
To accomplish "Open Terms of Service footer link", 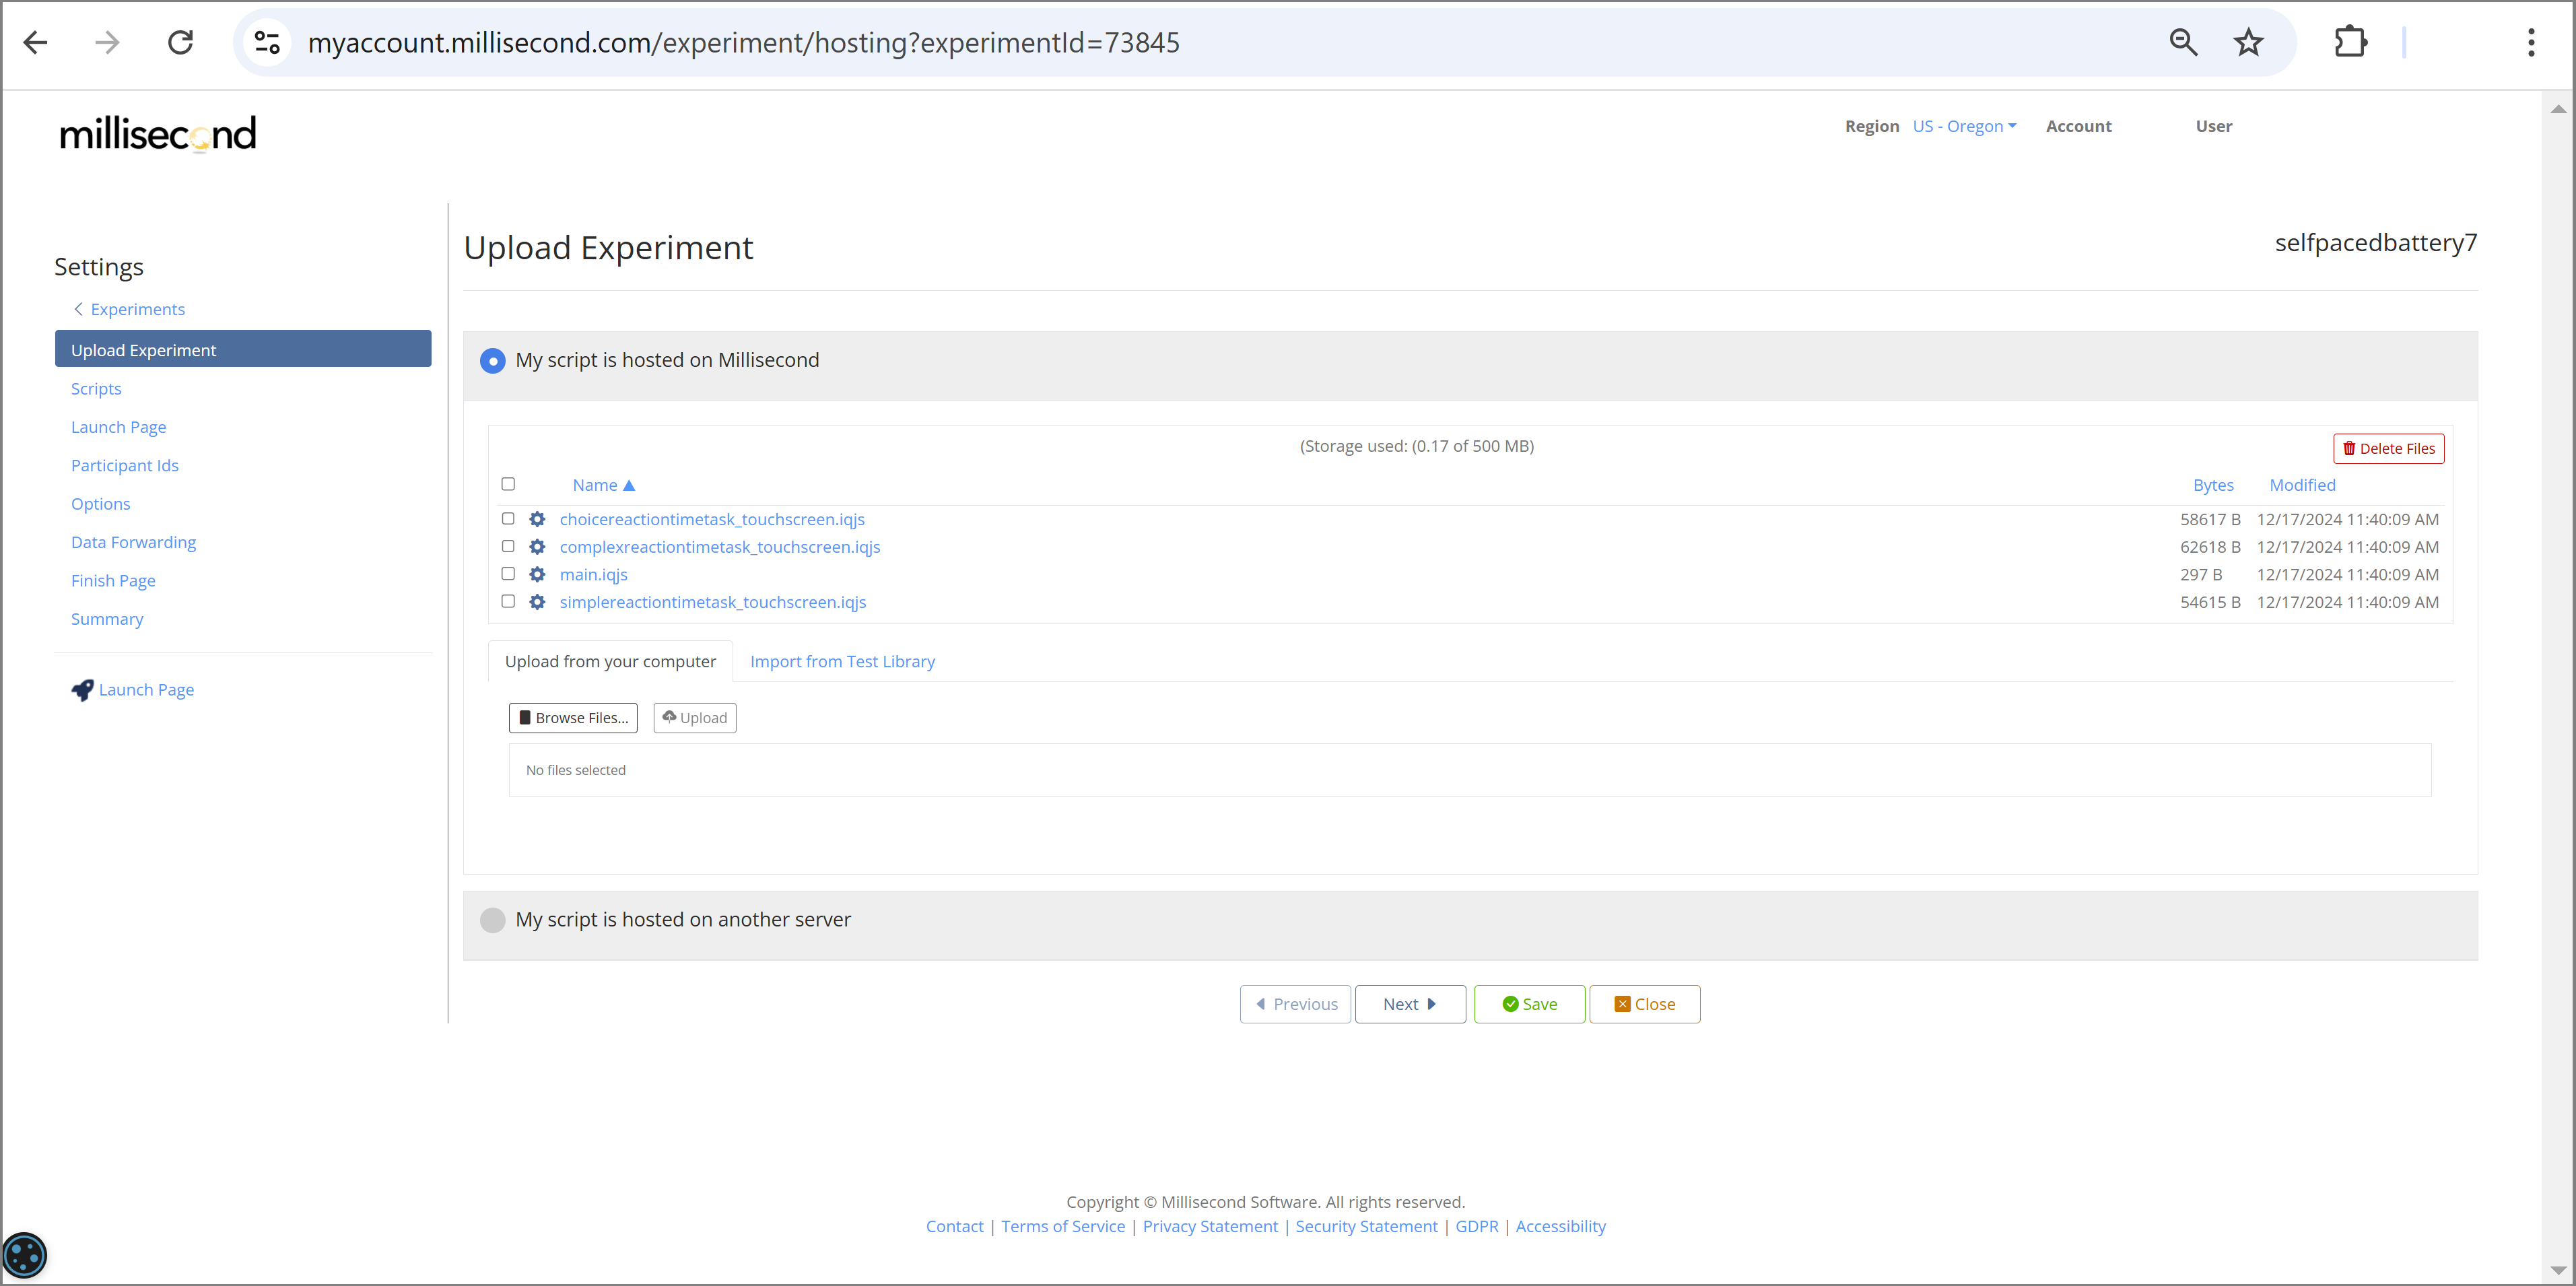I will [x=1063, y=1227].
